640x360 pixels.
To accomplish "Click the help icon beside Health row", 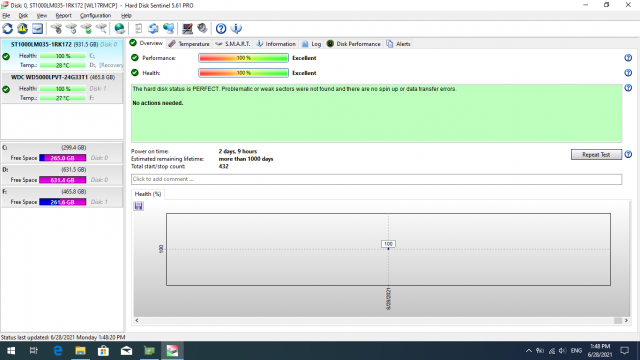I will tap(628, 73).
